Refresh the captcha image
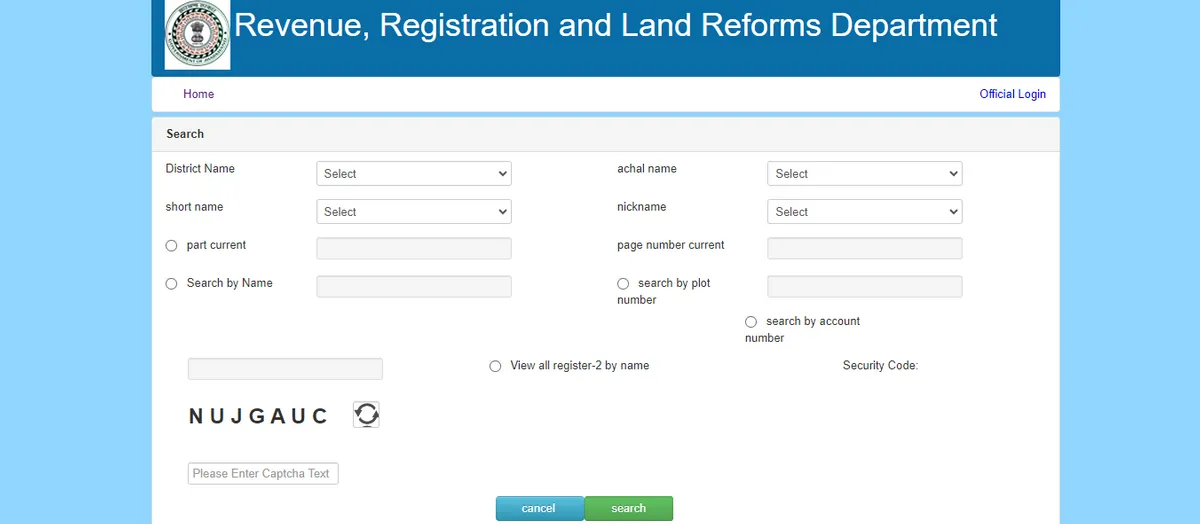This screenshot has width=1200, height=524. (366, 415)
